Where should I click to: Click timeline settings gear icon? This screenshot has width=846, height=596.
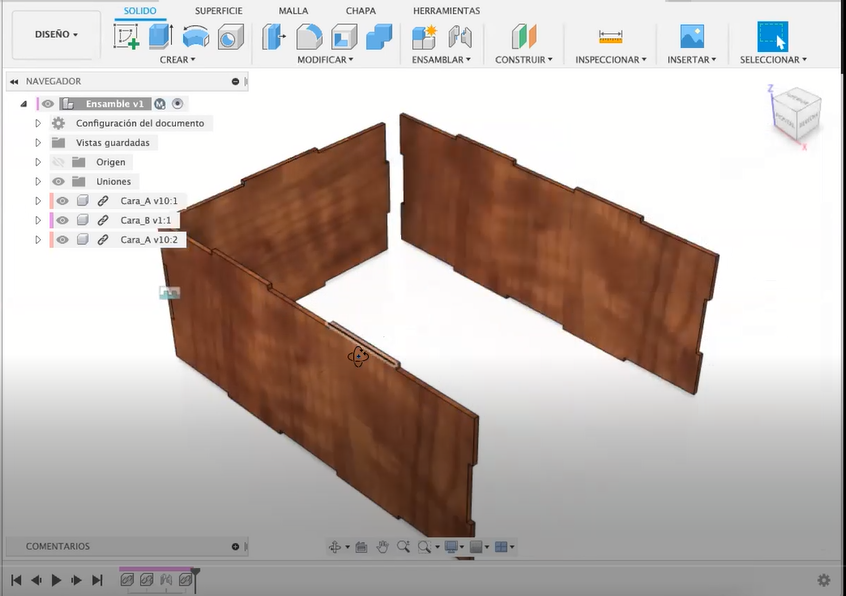click(x=824, y=580)
